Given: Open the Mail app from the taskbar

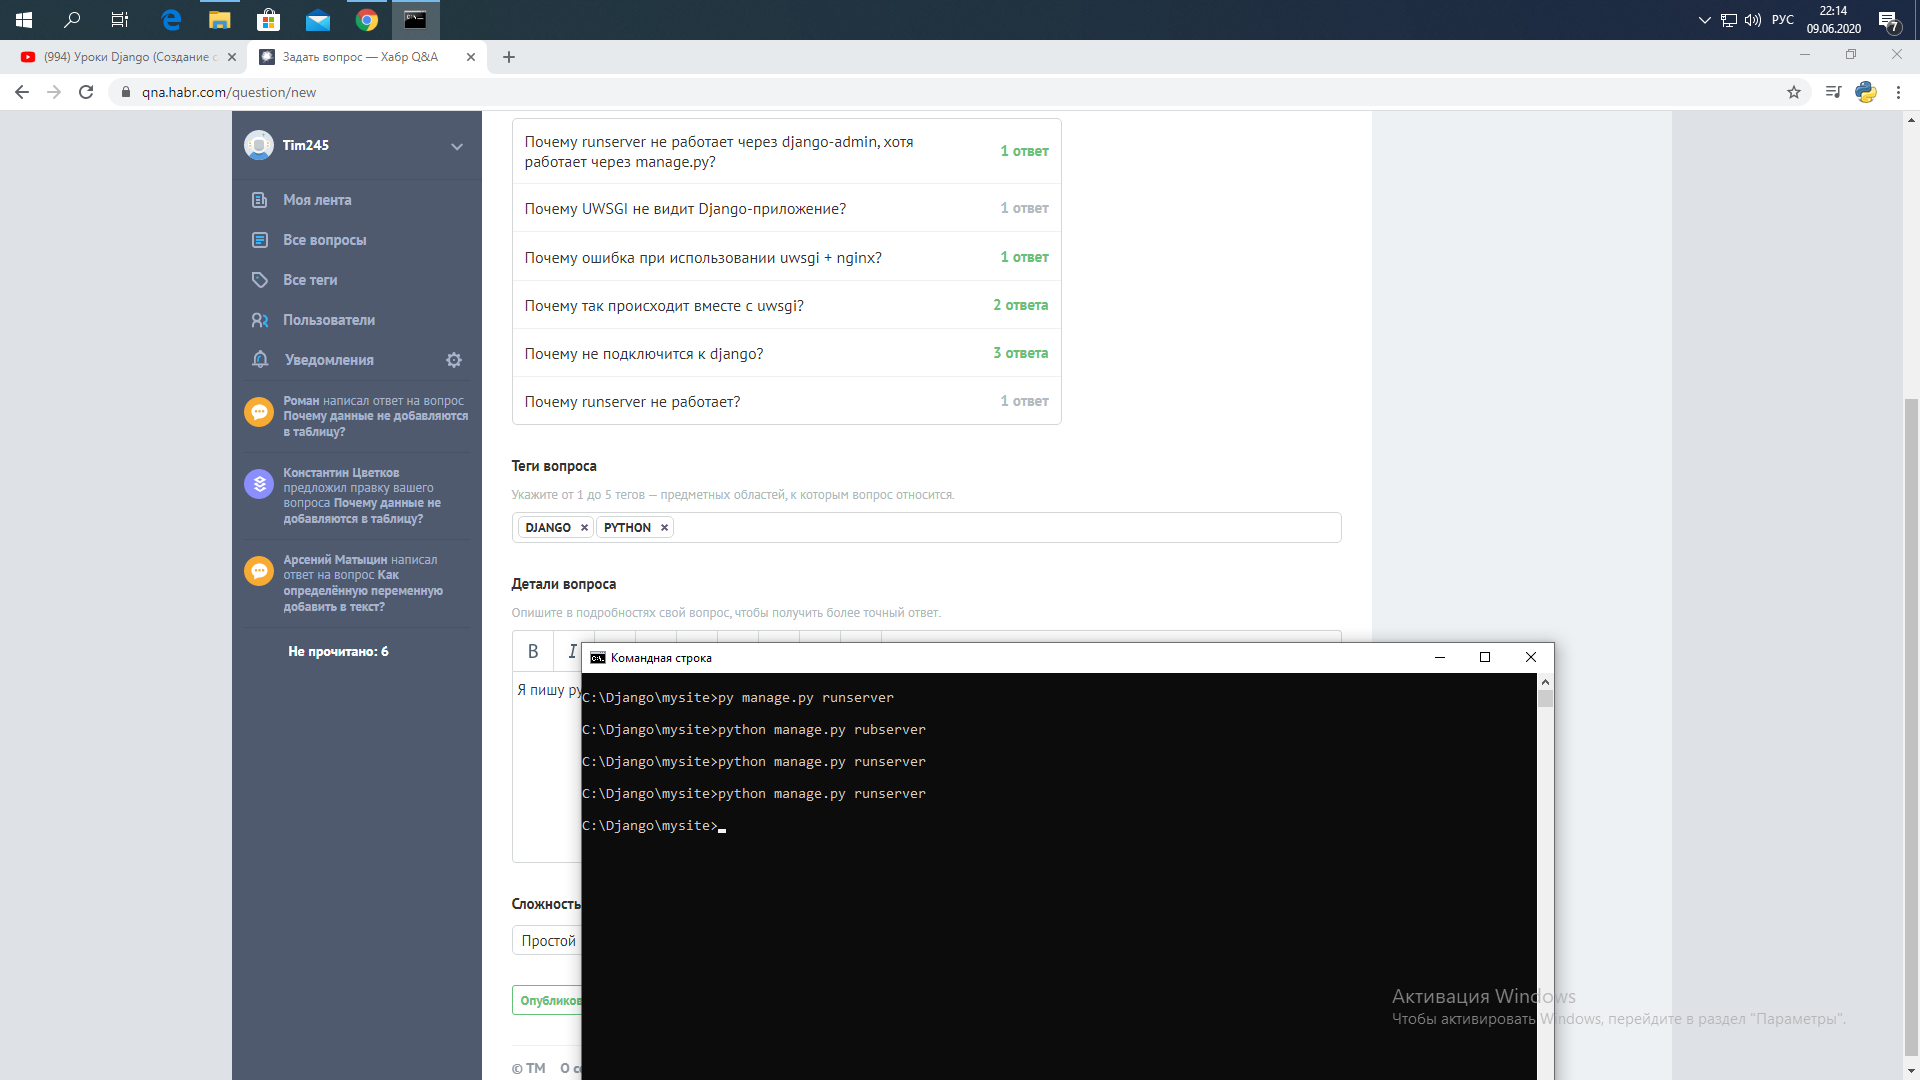Looking at the screenshot, I should (317, 19).
